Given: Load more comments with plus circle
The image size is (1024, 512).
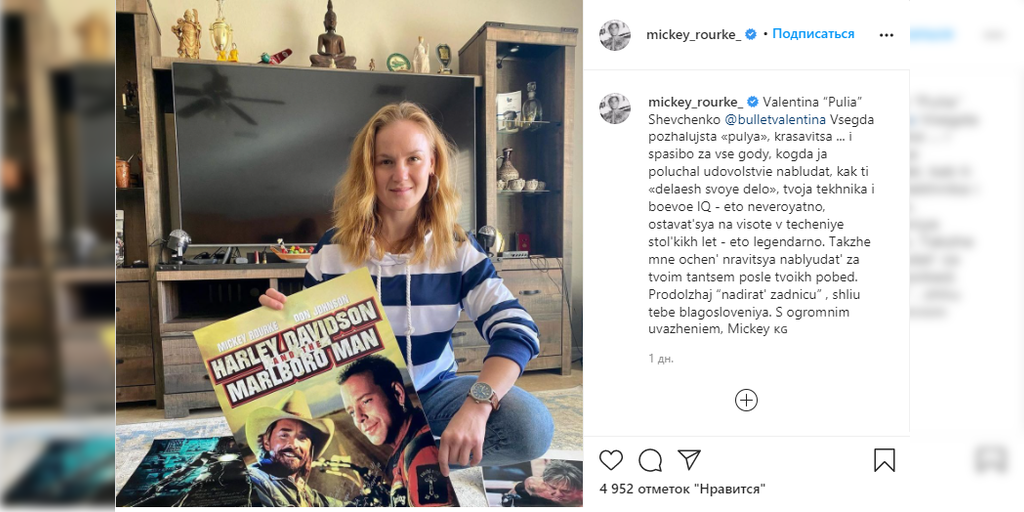Looking at the screenshot, I should coord(746,400).
